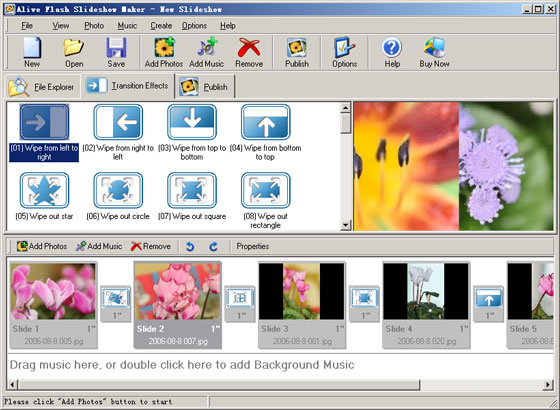Select the Wipe from bottom to top effect
The image size is (560, 410).
265,132
